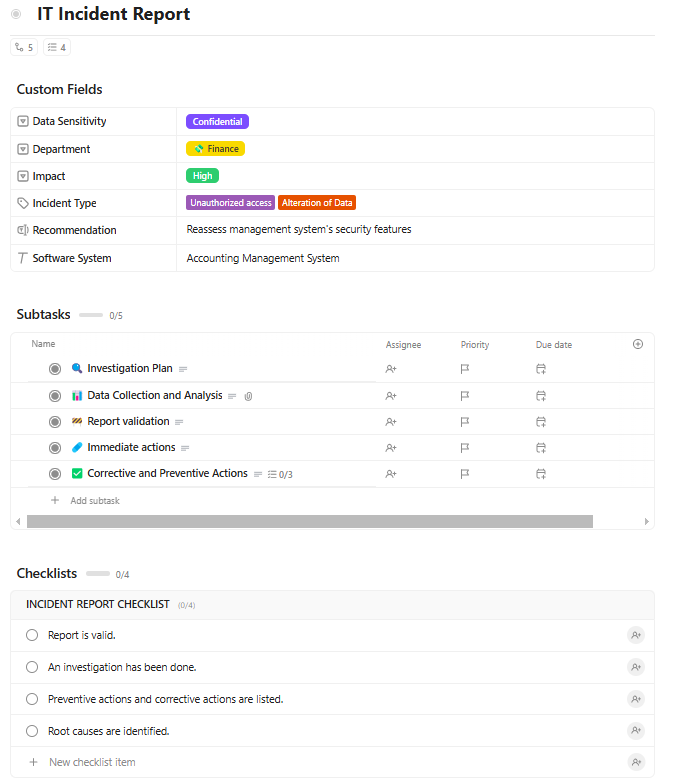Viewport: 685px width, 784px height.
Task: Click attachment icon on Data Collection and Analysis
Action: tap(248, 396)
